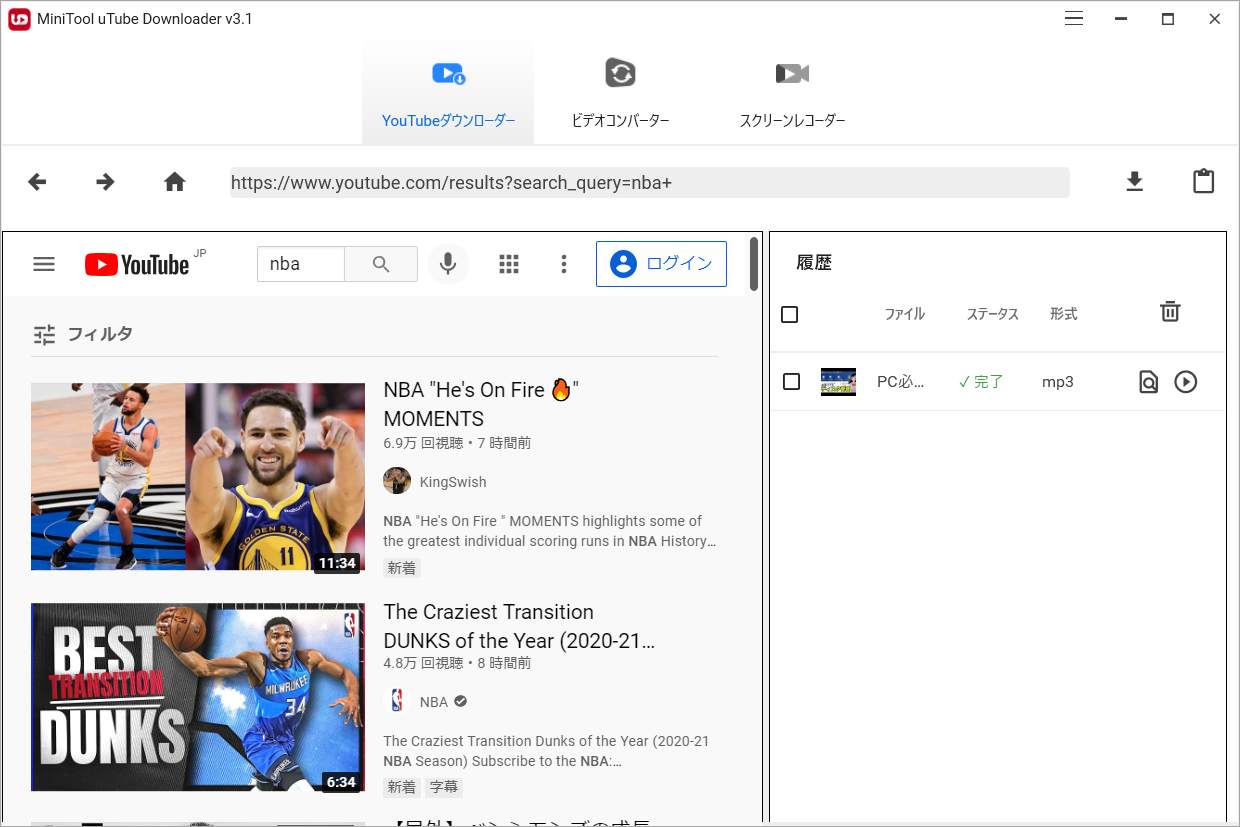
Task: Click the YouTube search box containing nba
Action: coord(301,264)
